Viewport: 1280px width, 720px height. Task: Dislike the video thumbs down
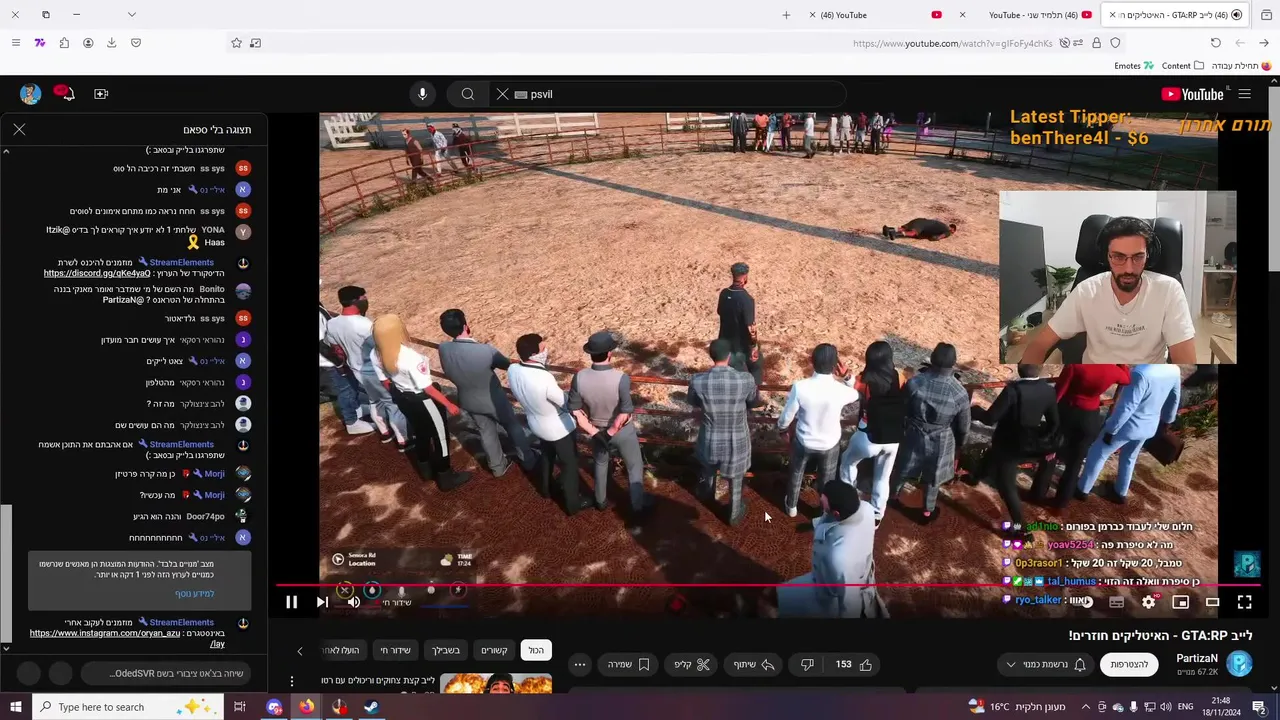807,664
